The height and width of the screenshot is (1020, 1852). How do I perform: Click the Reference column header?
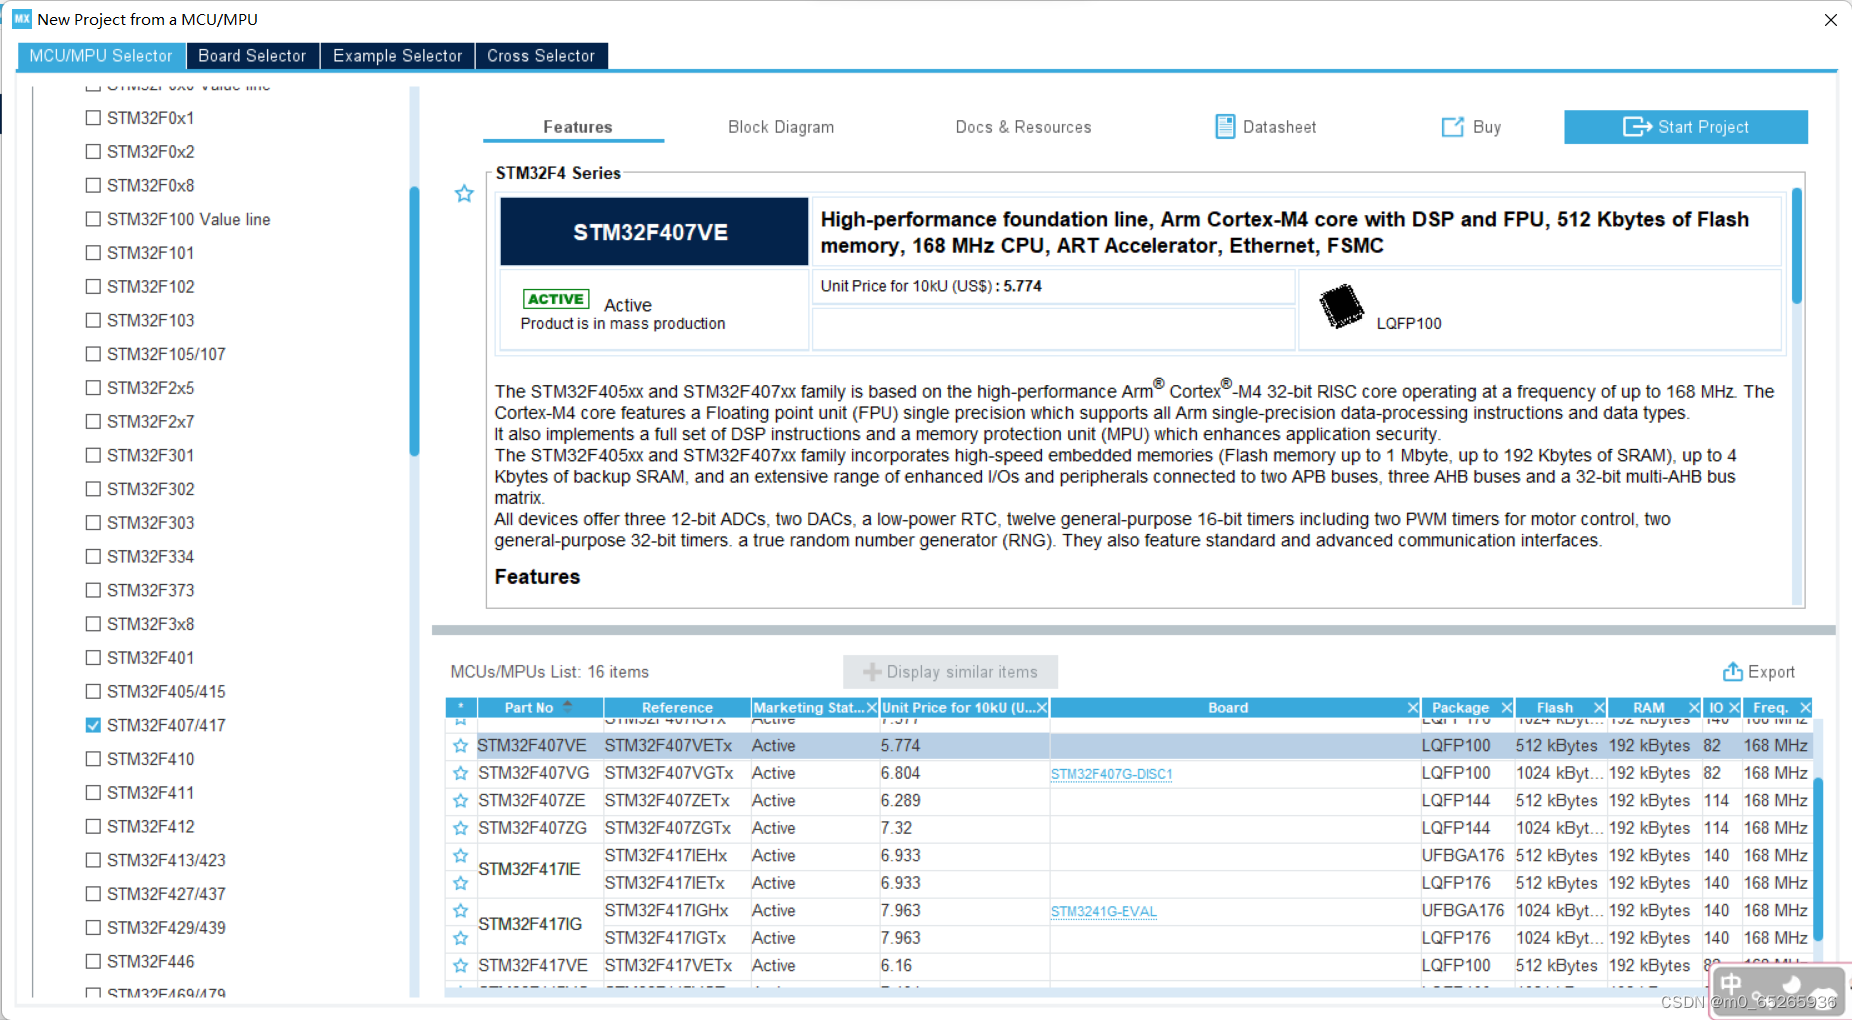[677, 708]
